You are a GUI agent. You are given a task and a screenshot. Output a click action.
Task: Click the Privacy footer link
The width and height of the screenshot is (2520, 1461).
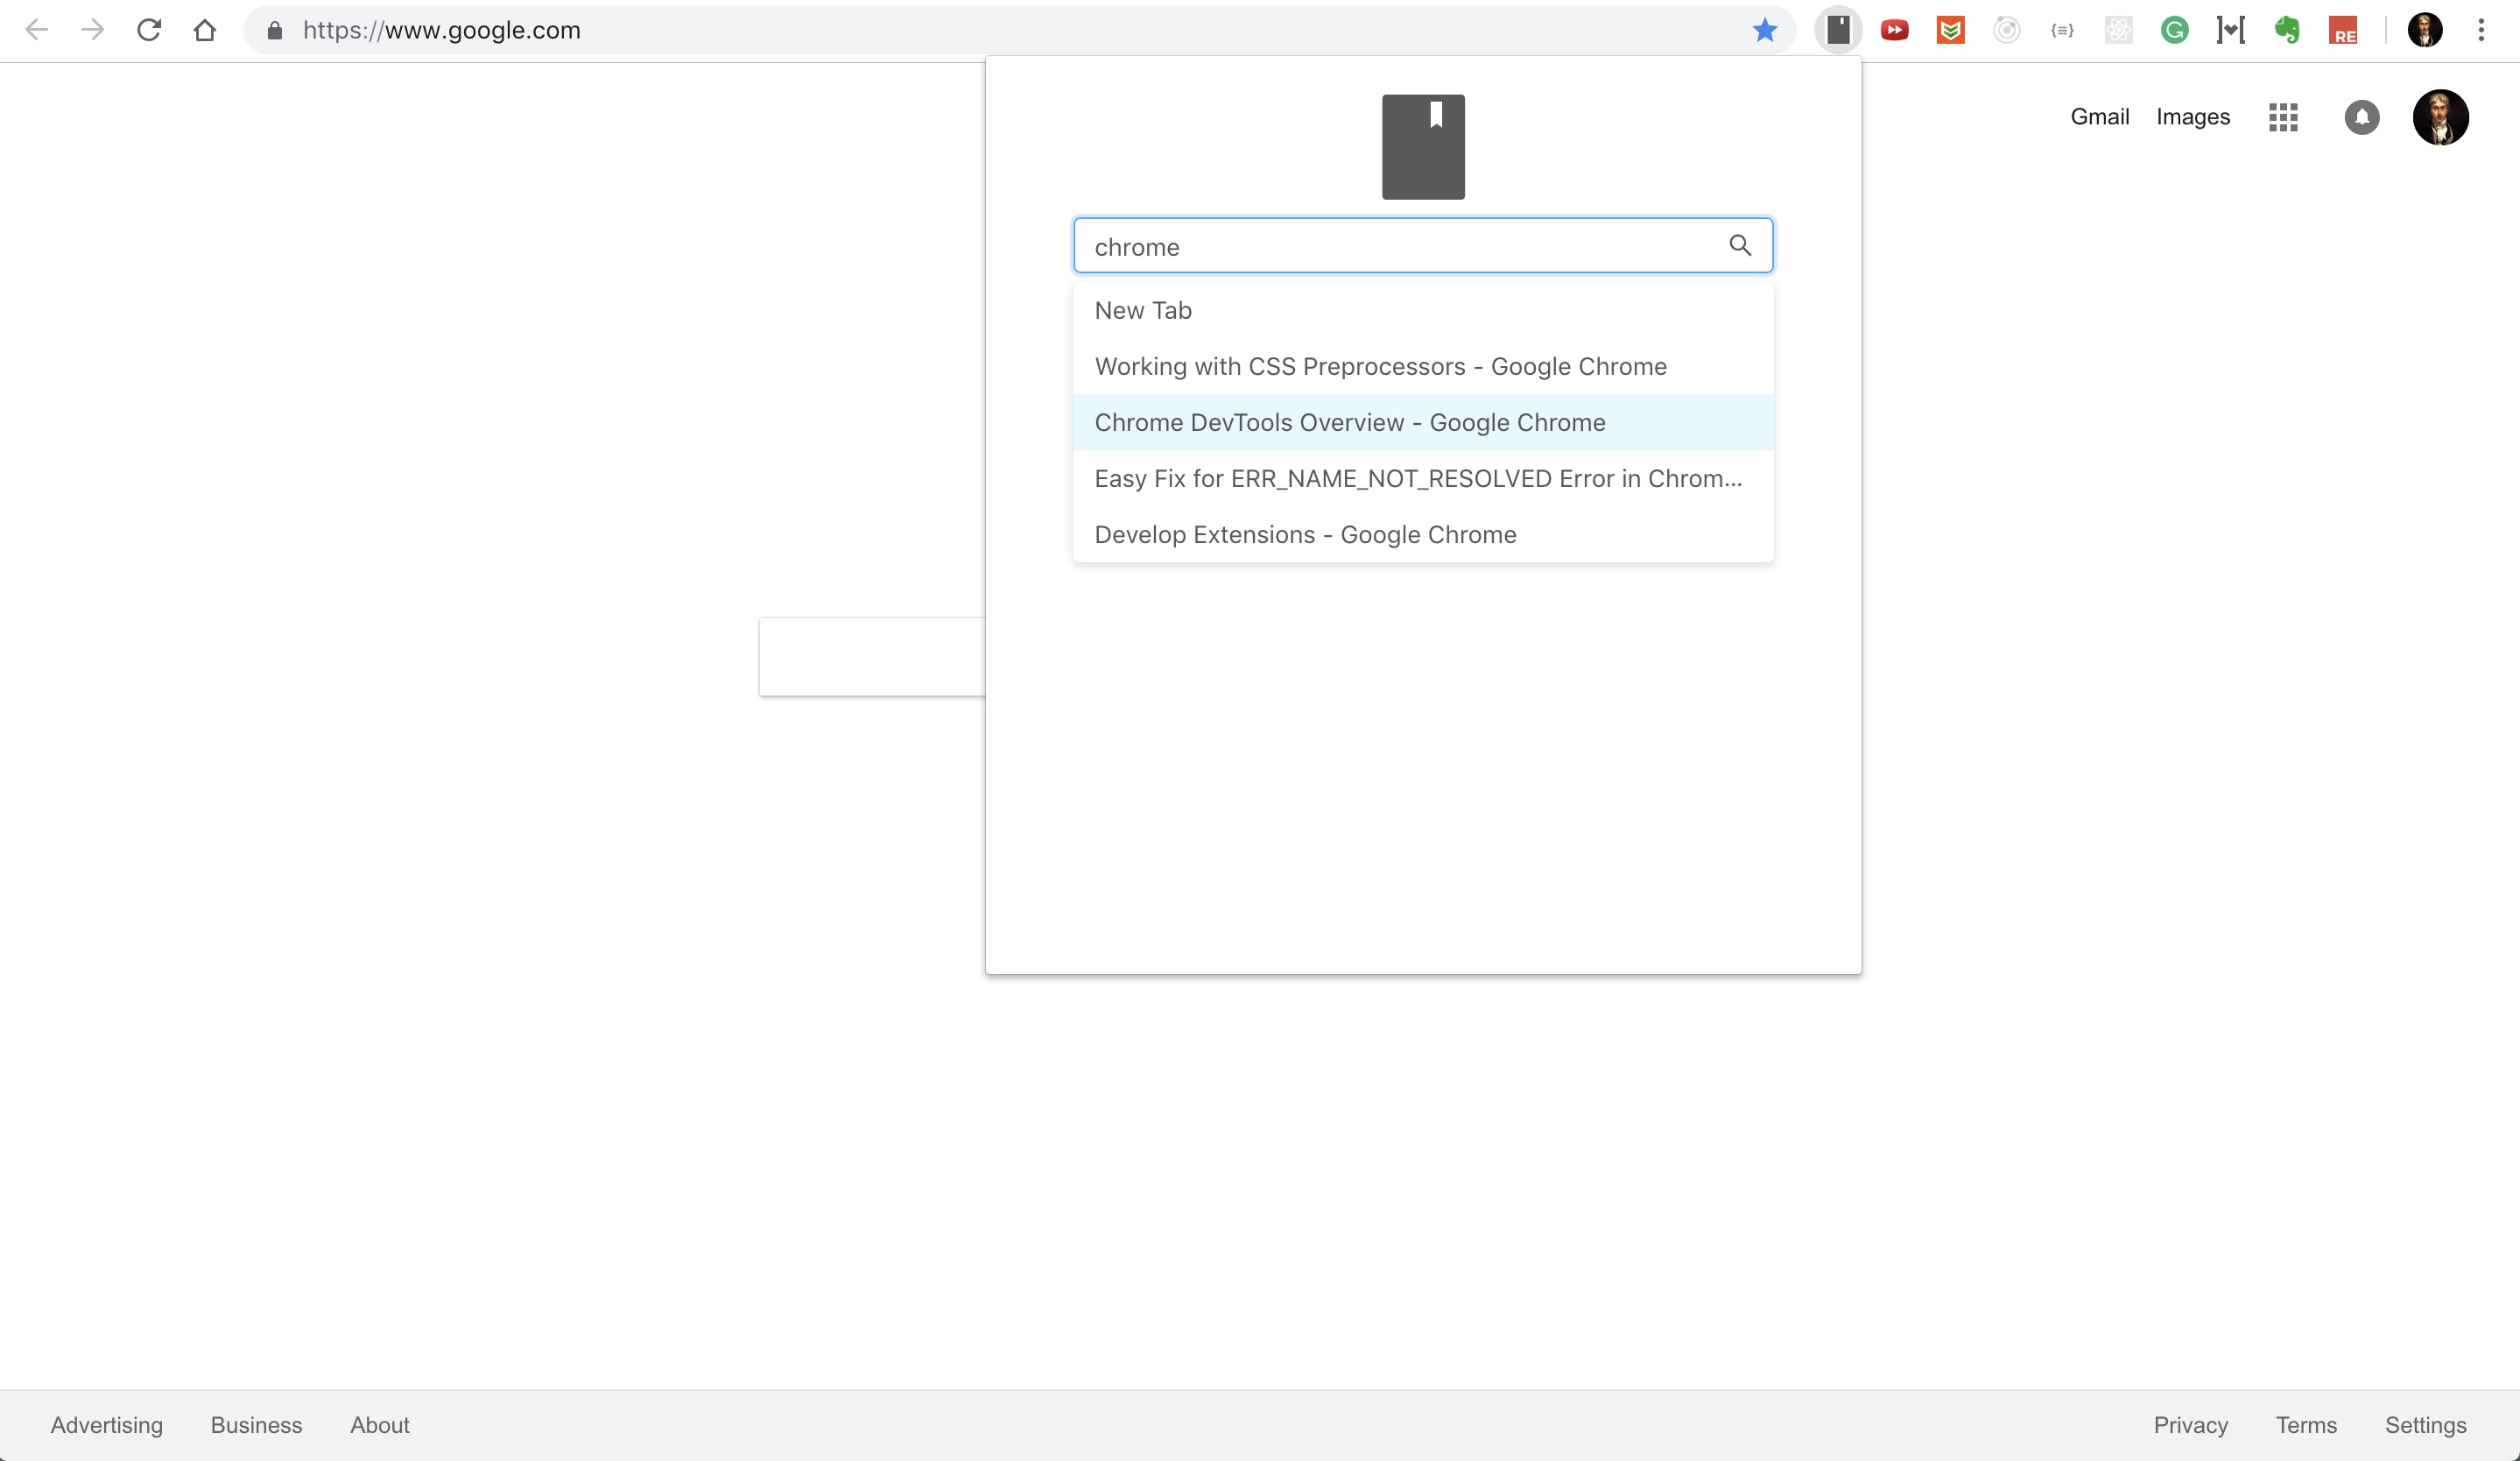click(x=2190, y=1424)
